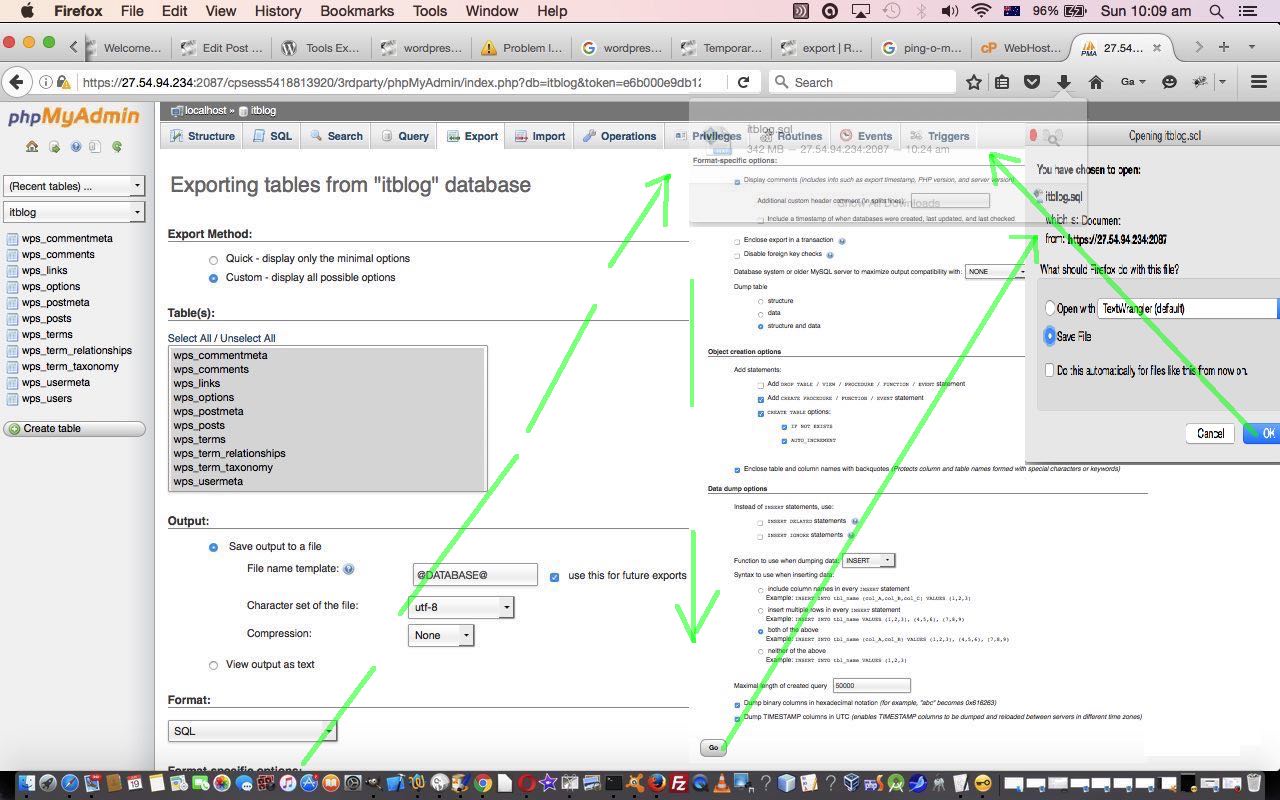Screen dimensions: 1280x800
Task: Click the phpMyAdmin logo
Action: click(x=73, y=117)
